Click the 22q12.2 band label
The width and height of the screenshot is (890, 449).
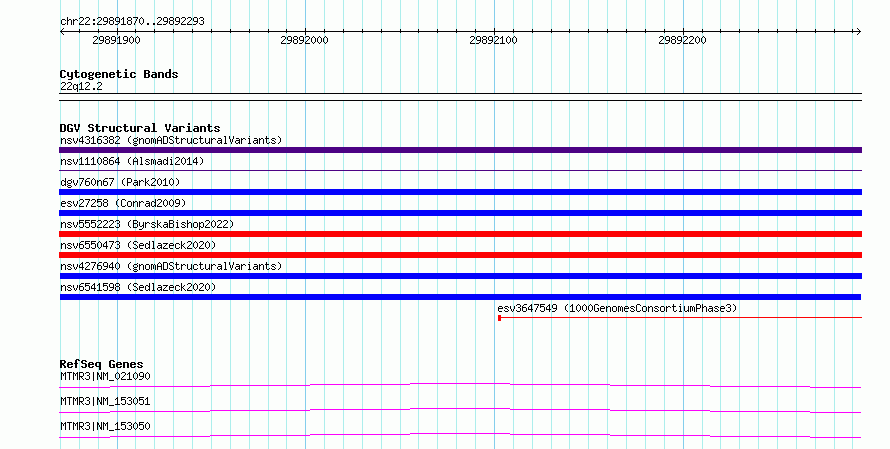(81, 86)
